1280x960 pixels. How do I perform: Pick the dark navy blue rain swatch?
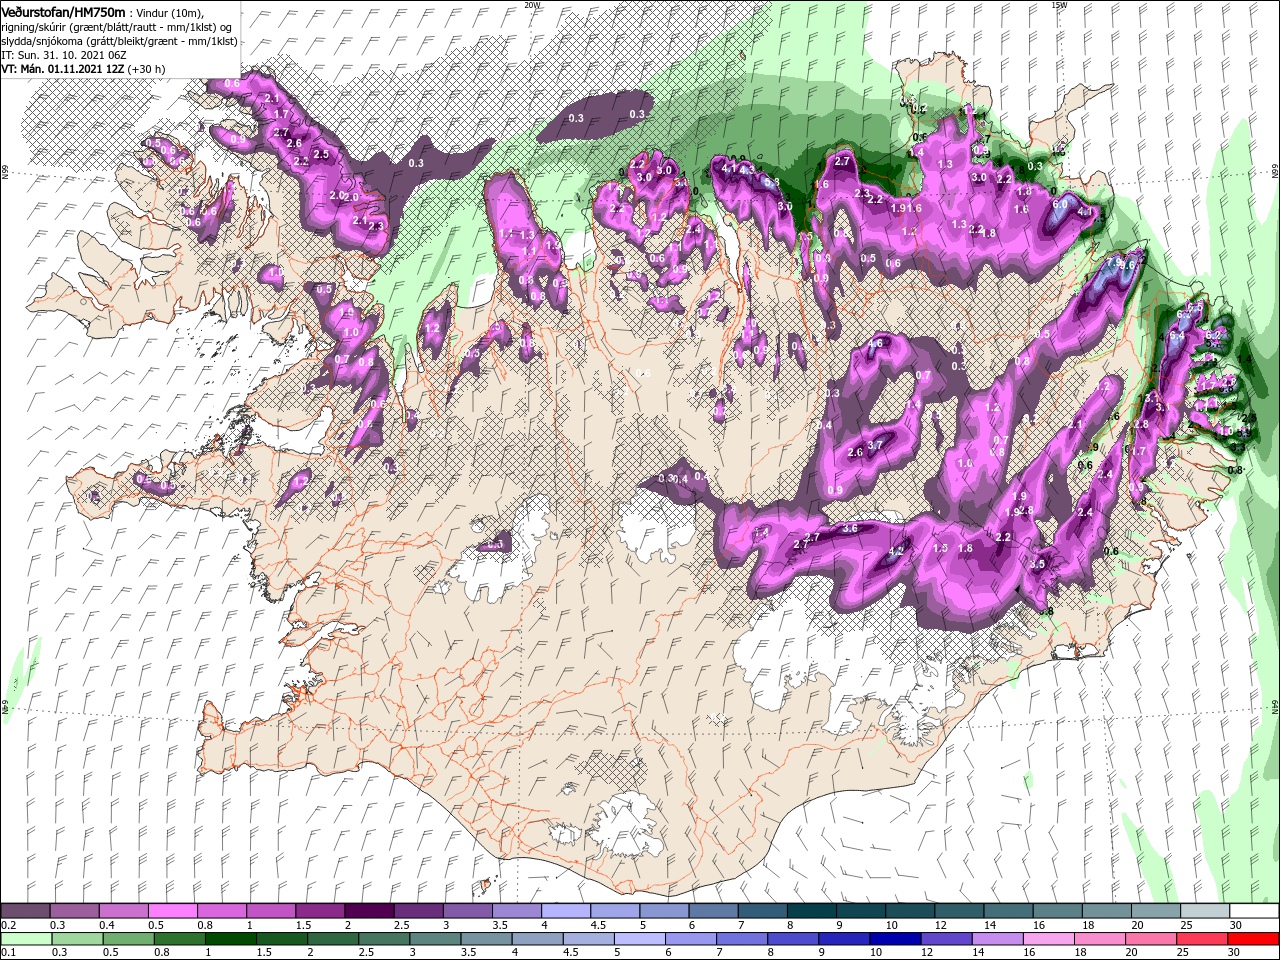[x=894, y=939]
